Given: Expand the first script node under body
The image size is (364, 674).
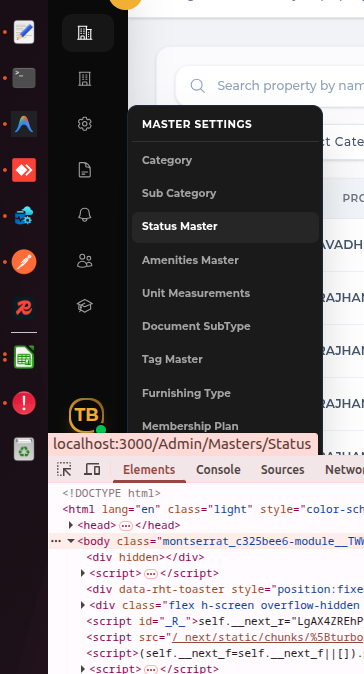Looking at the screenshot, I should tap(83, 573).
